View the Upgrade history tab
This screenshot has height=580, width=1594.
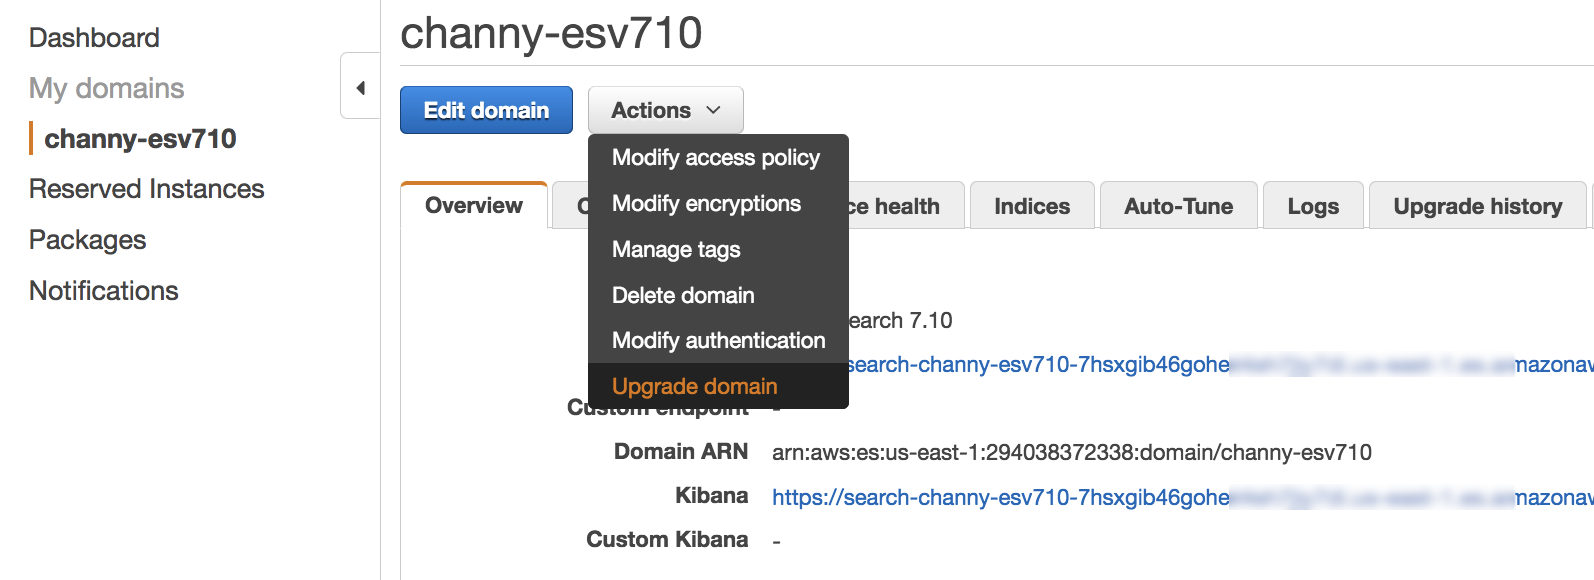pos(1476,207)
